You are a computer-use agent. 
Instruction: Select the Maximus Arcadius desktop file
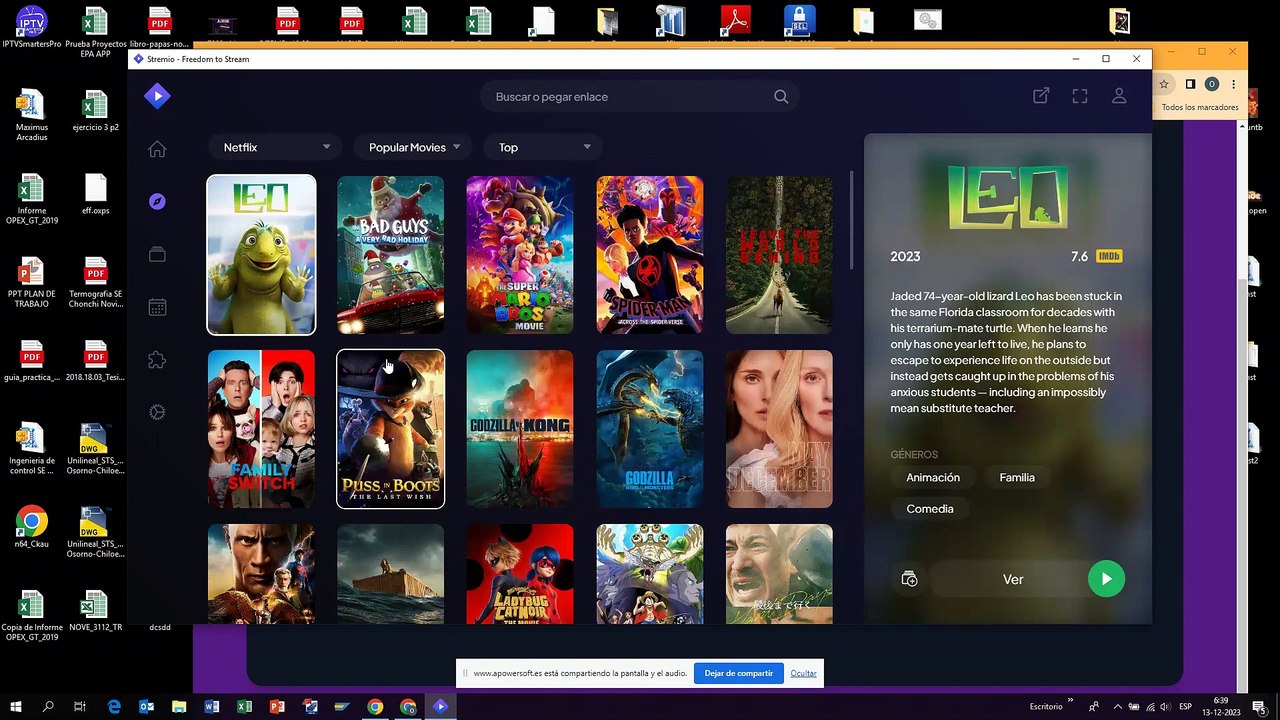click(x=32, y=116)
